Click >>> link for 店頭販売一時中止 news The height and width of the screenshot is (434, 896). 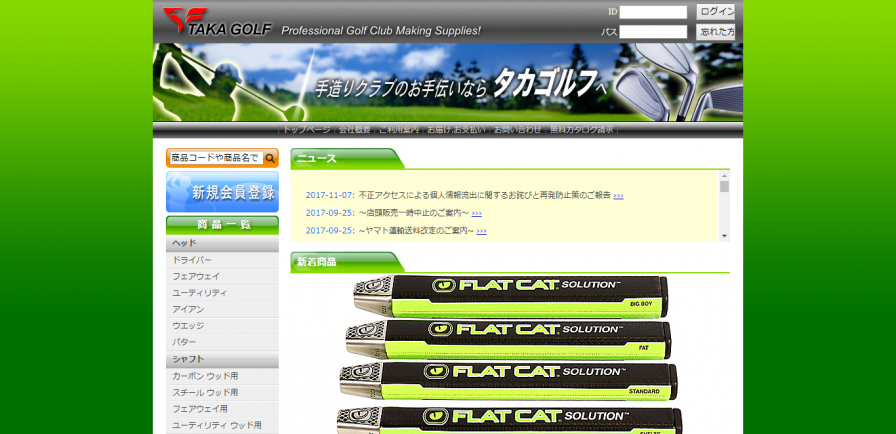click(477, 214)
